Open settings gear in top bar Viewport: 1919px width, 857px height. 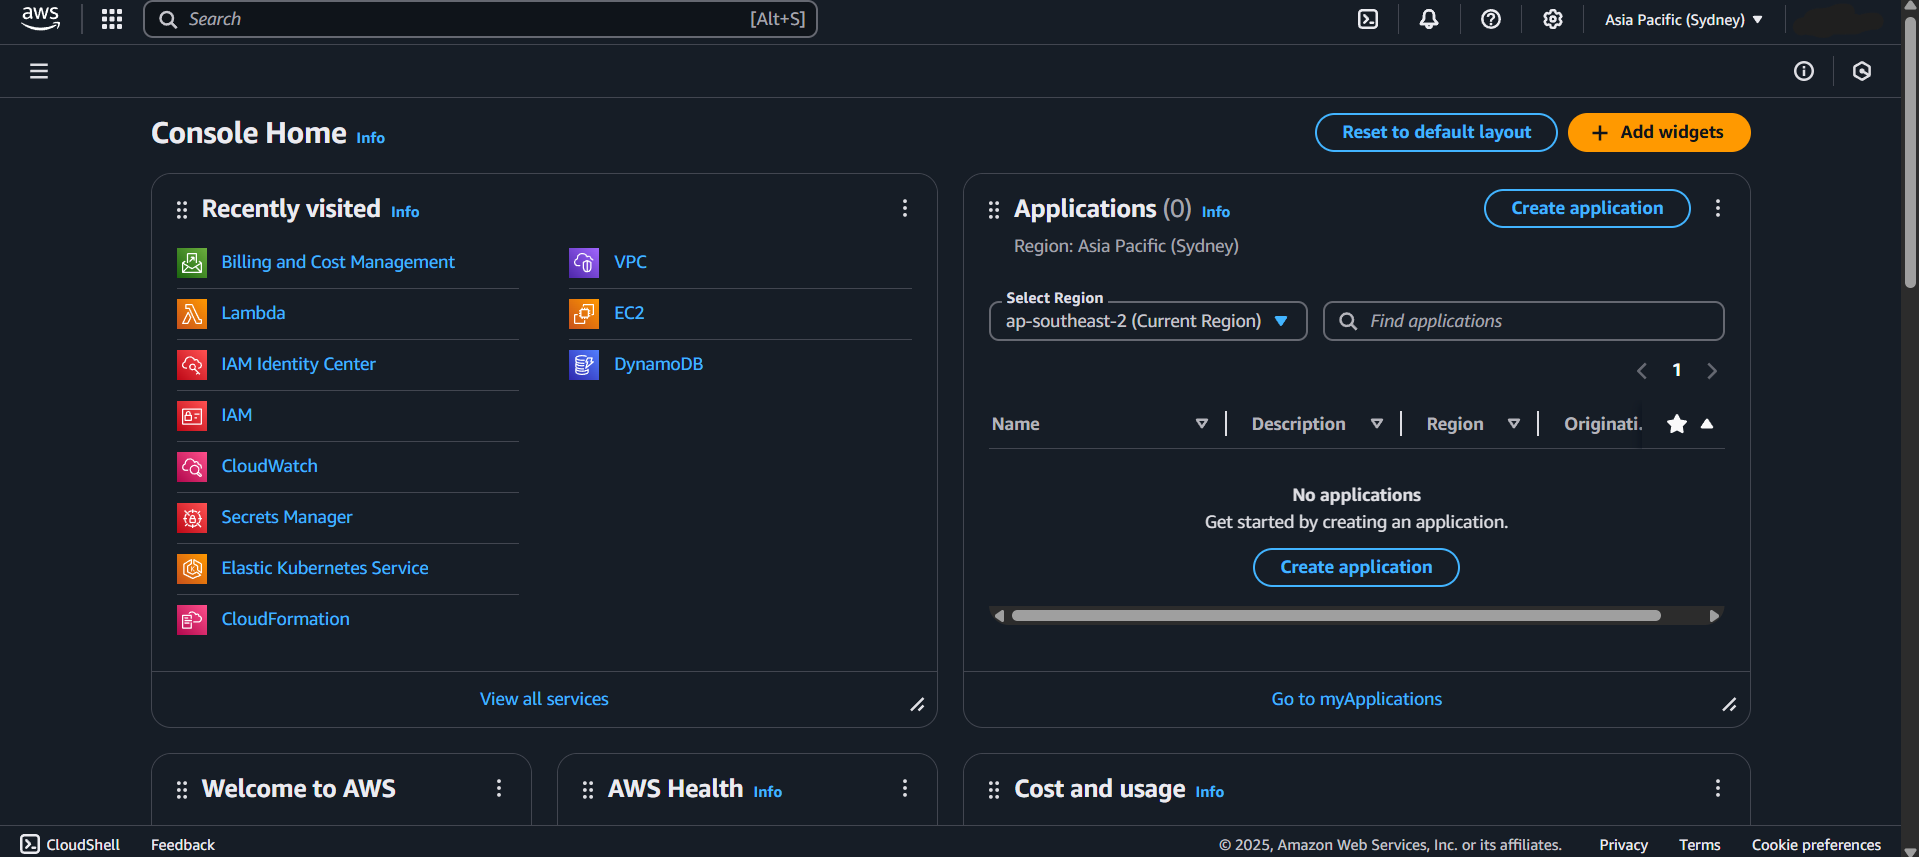pos(1553,19)
